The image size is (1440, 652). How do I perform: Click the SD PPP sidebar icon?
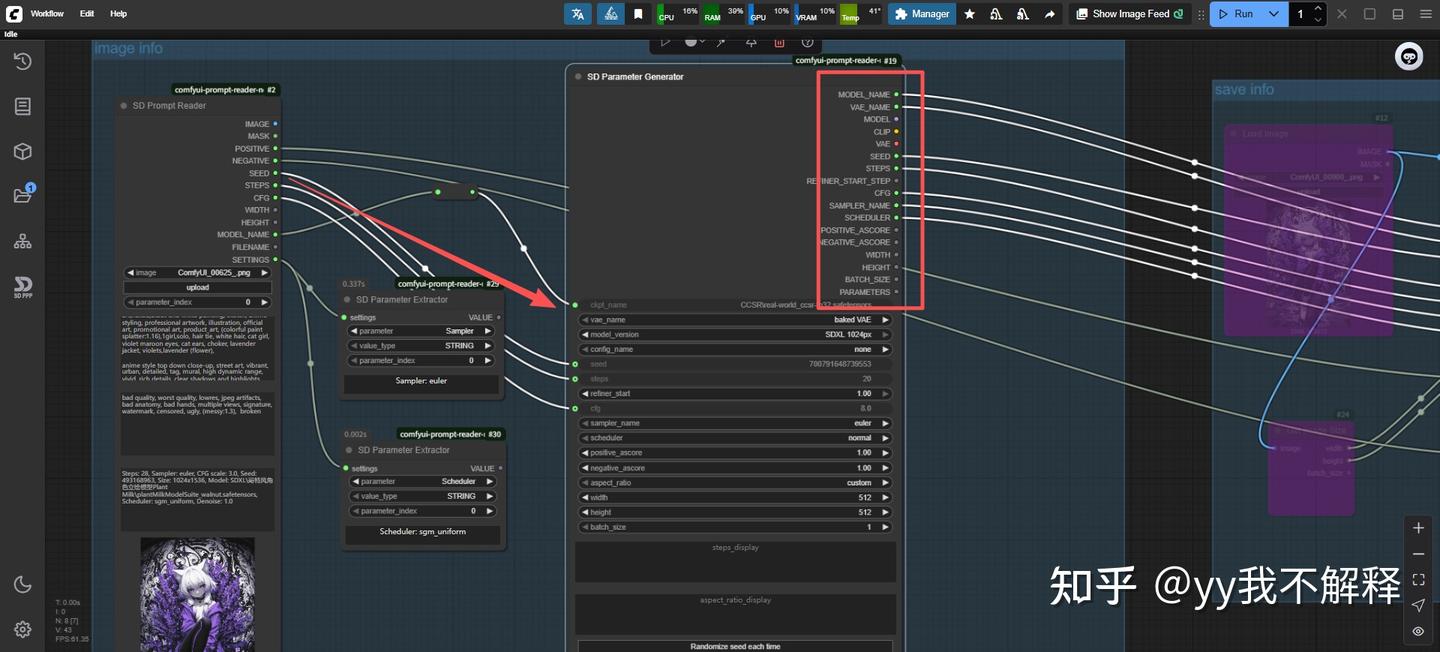[22, 287]
